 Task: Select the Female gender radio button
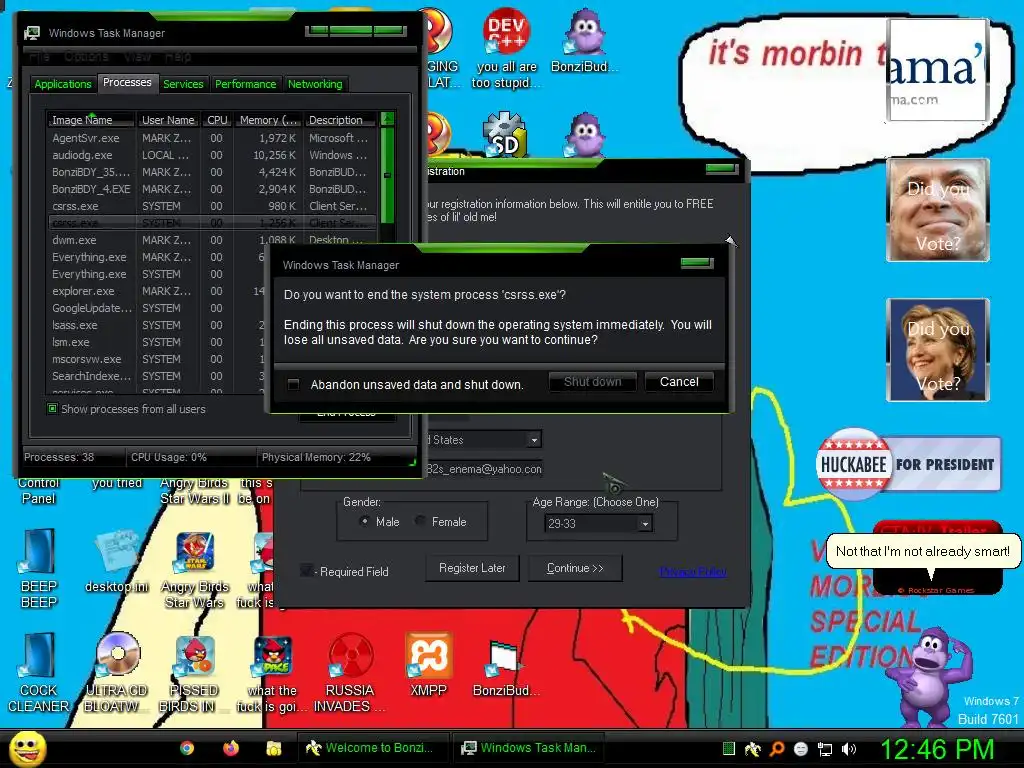(x=420, y=521)
